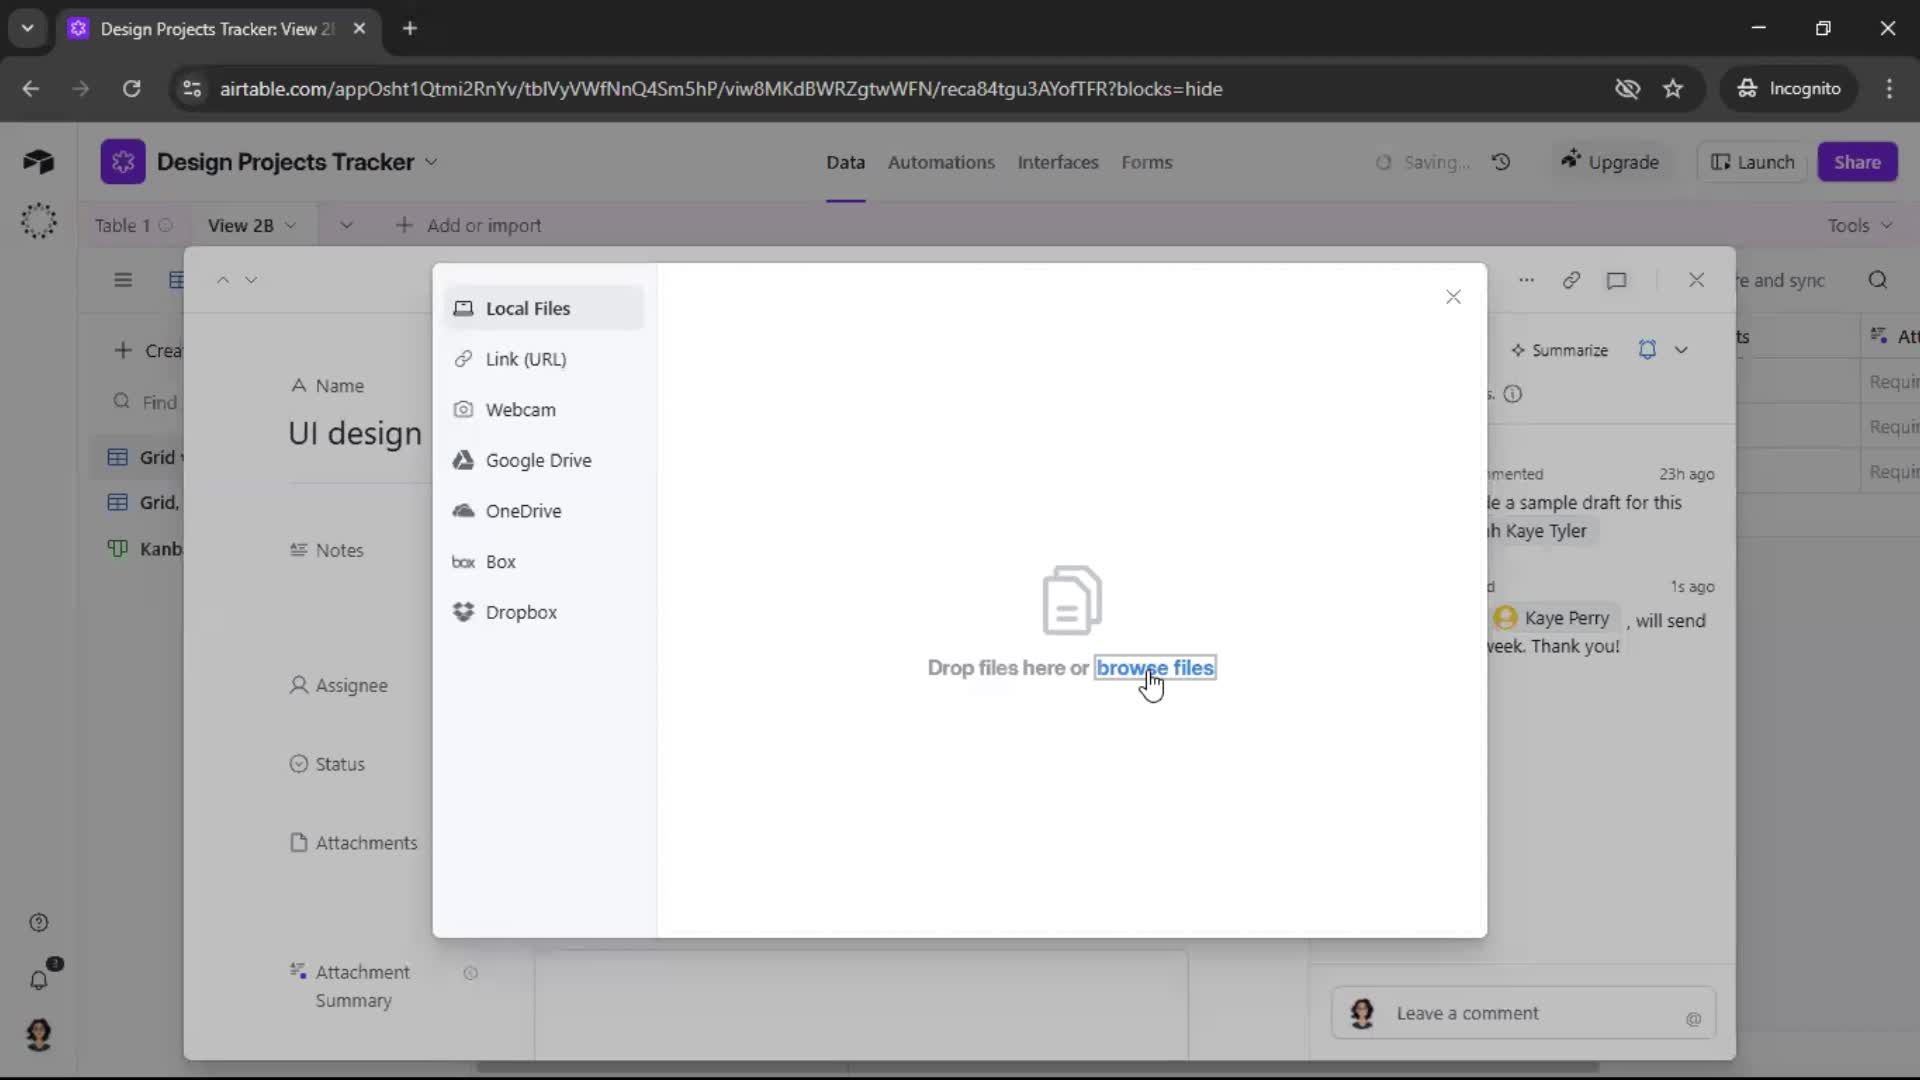Toggle record comments panel icon
The height and width of the screenshot is (1080, 1920).
tap(1616, 280)
